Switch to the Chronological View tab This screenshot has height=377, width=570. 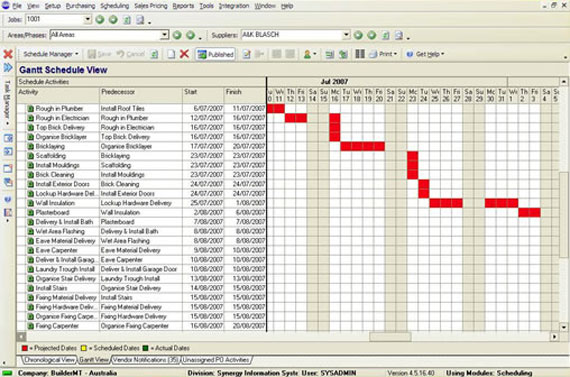coord(49,360)
